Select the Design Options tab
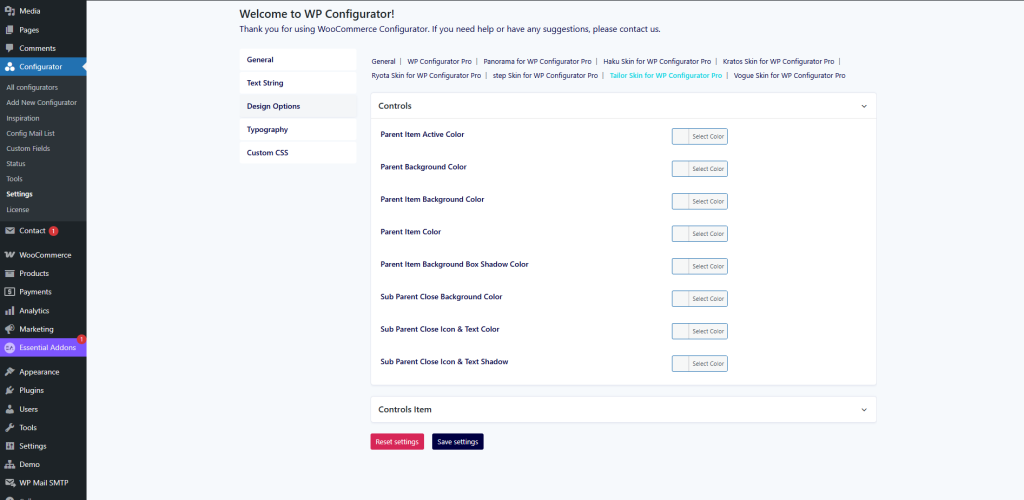This screenshot has width=1024, height=500. [x=298, y=106]
